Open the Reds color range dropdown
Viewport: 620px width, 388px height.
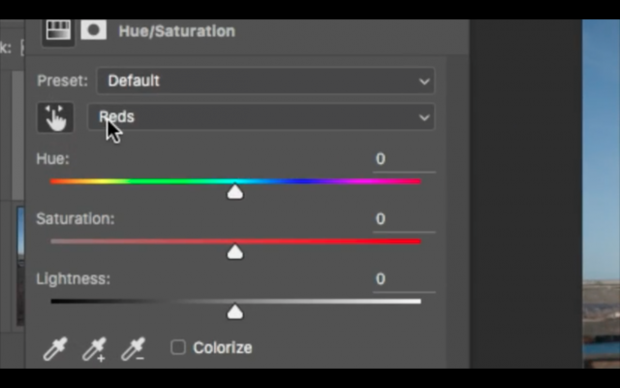(x=261, y=117)
